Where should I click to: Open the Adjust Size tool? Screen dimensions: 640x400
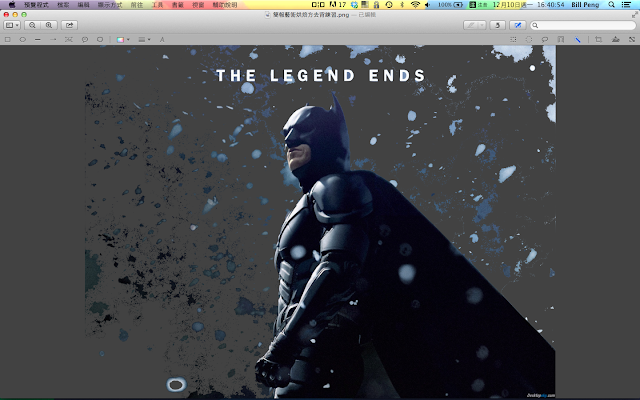click(x=632, y=40)
